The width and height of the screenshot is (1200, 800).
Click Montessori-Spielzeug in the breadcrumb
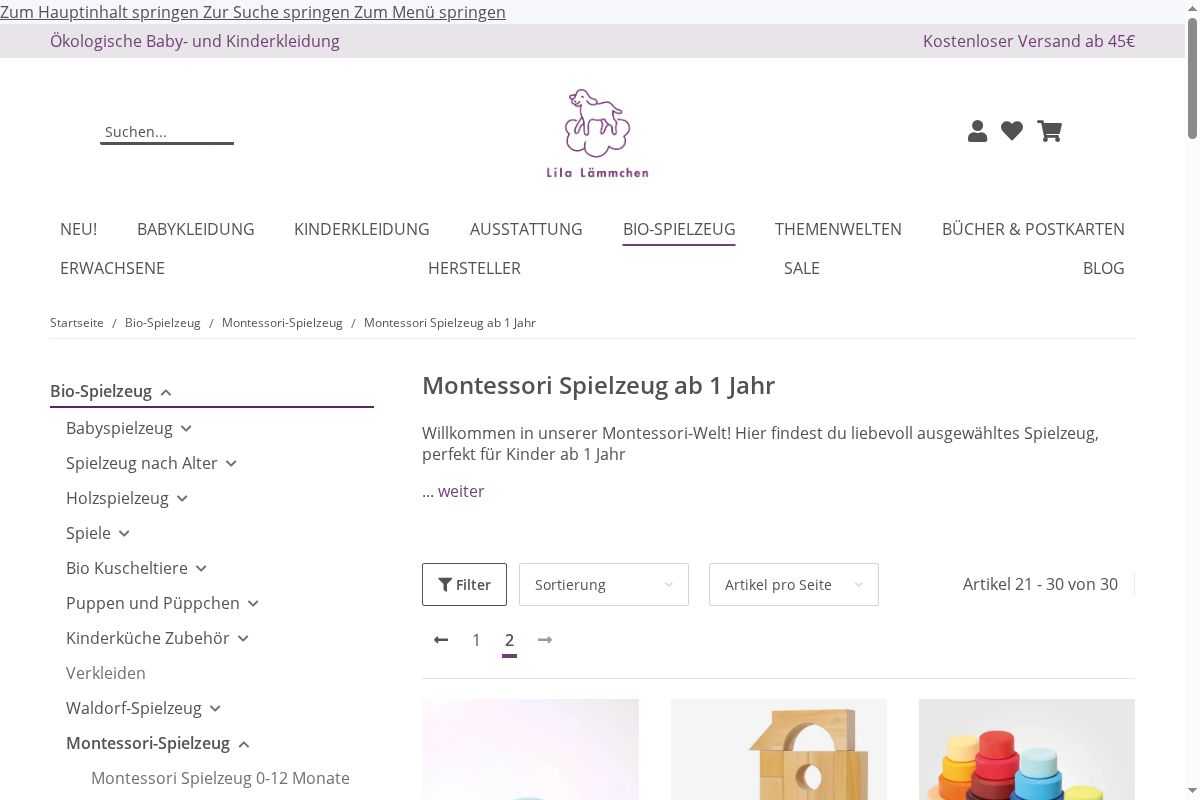pyautogui.click(x=282, y=323)
